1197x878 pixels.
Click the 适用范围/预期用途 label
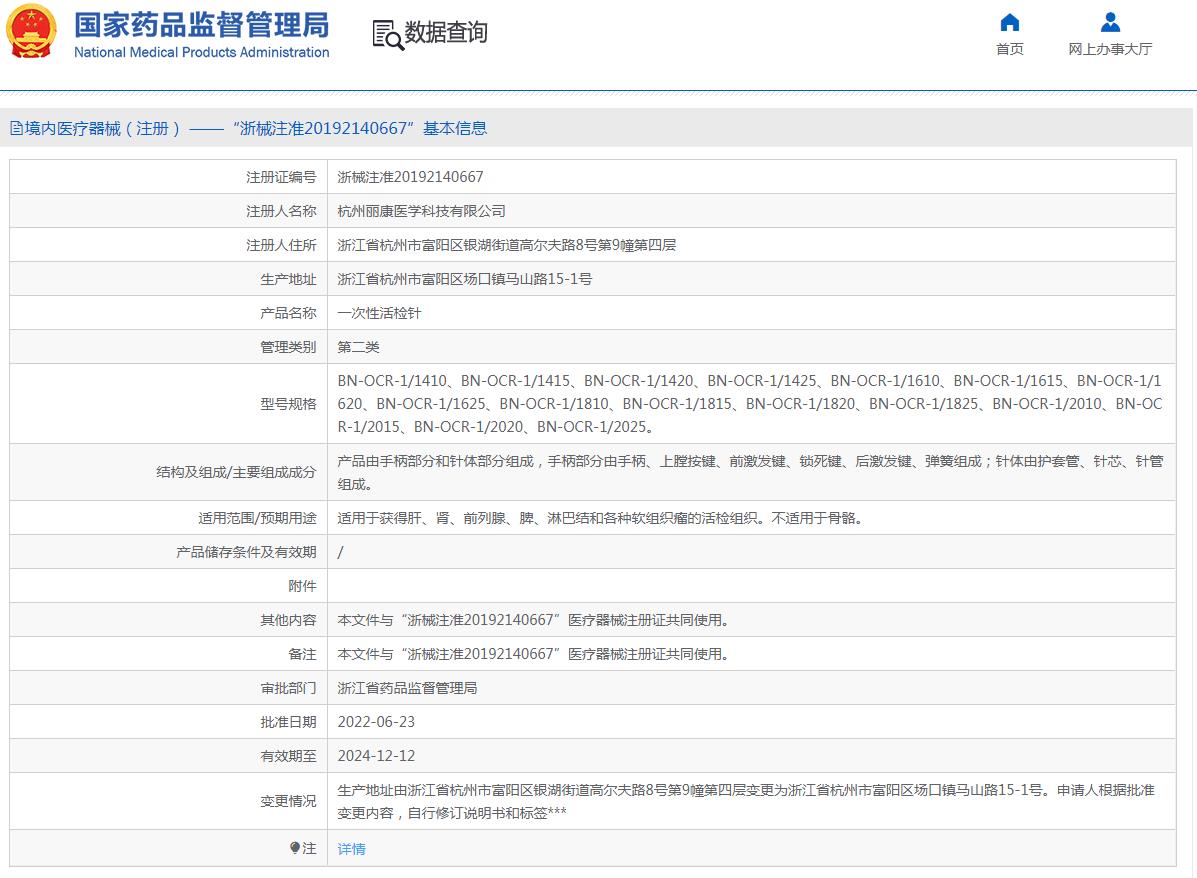[257, 518]
